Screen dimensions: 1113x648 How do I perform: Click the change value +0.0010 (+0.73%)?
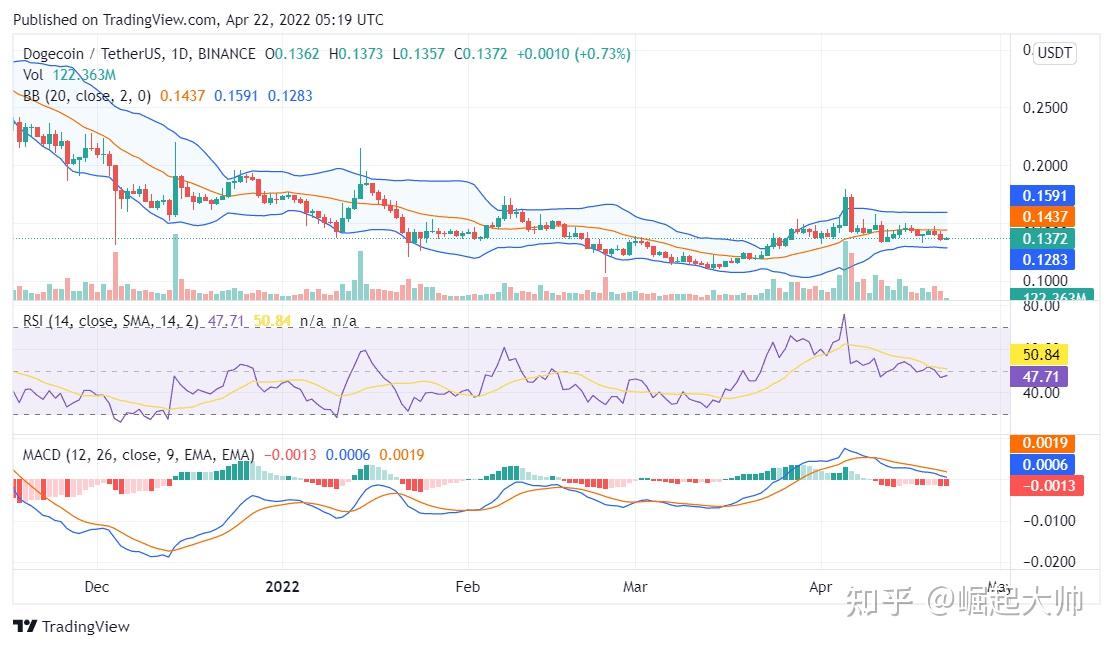tap(574, 54)
